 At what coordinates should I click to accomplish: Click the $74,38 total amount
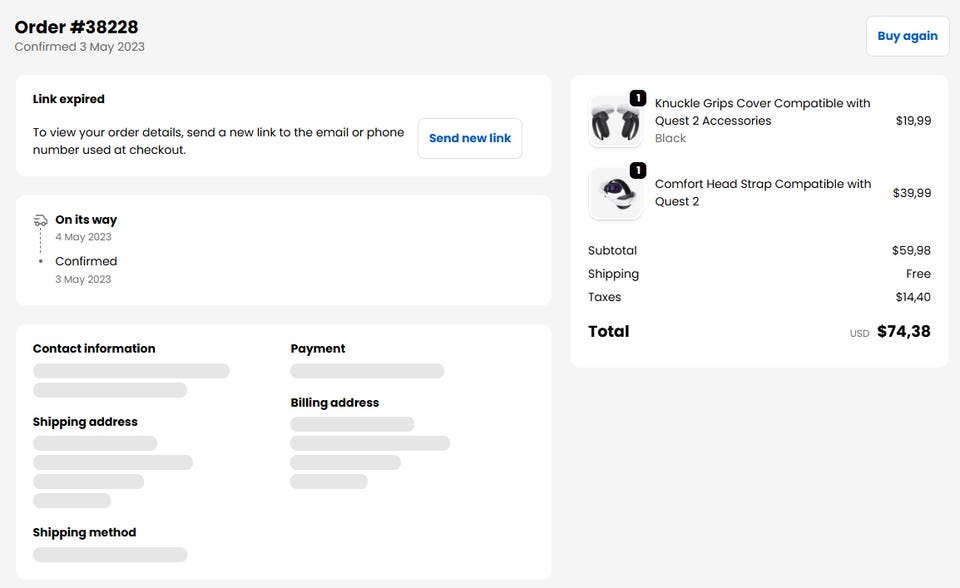(903, 332)
